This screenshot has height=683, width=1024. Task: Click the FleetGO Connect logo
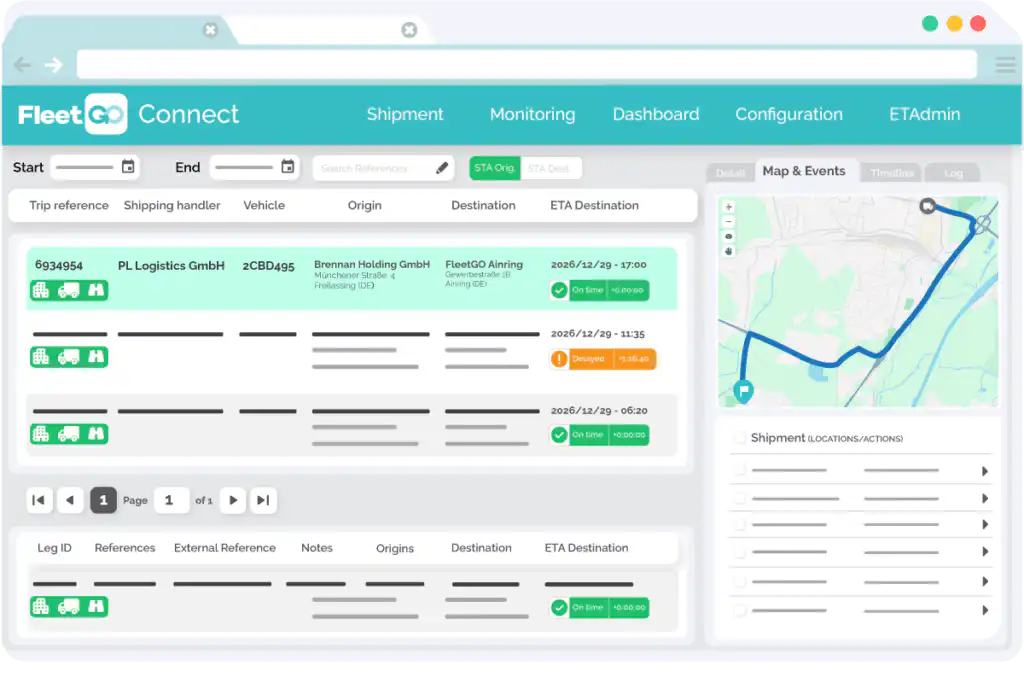[x=129, y=114]
